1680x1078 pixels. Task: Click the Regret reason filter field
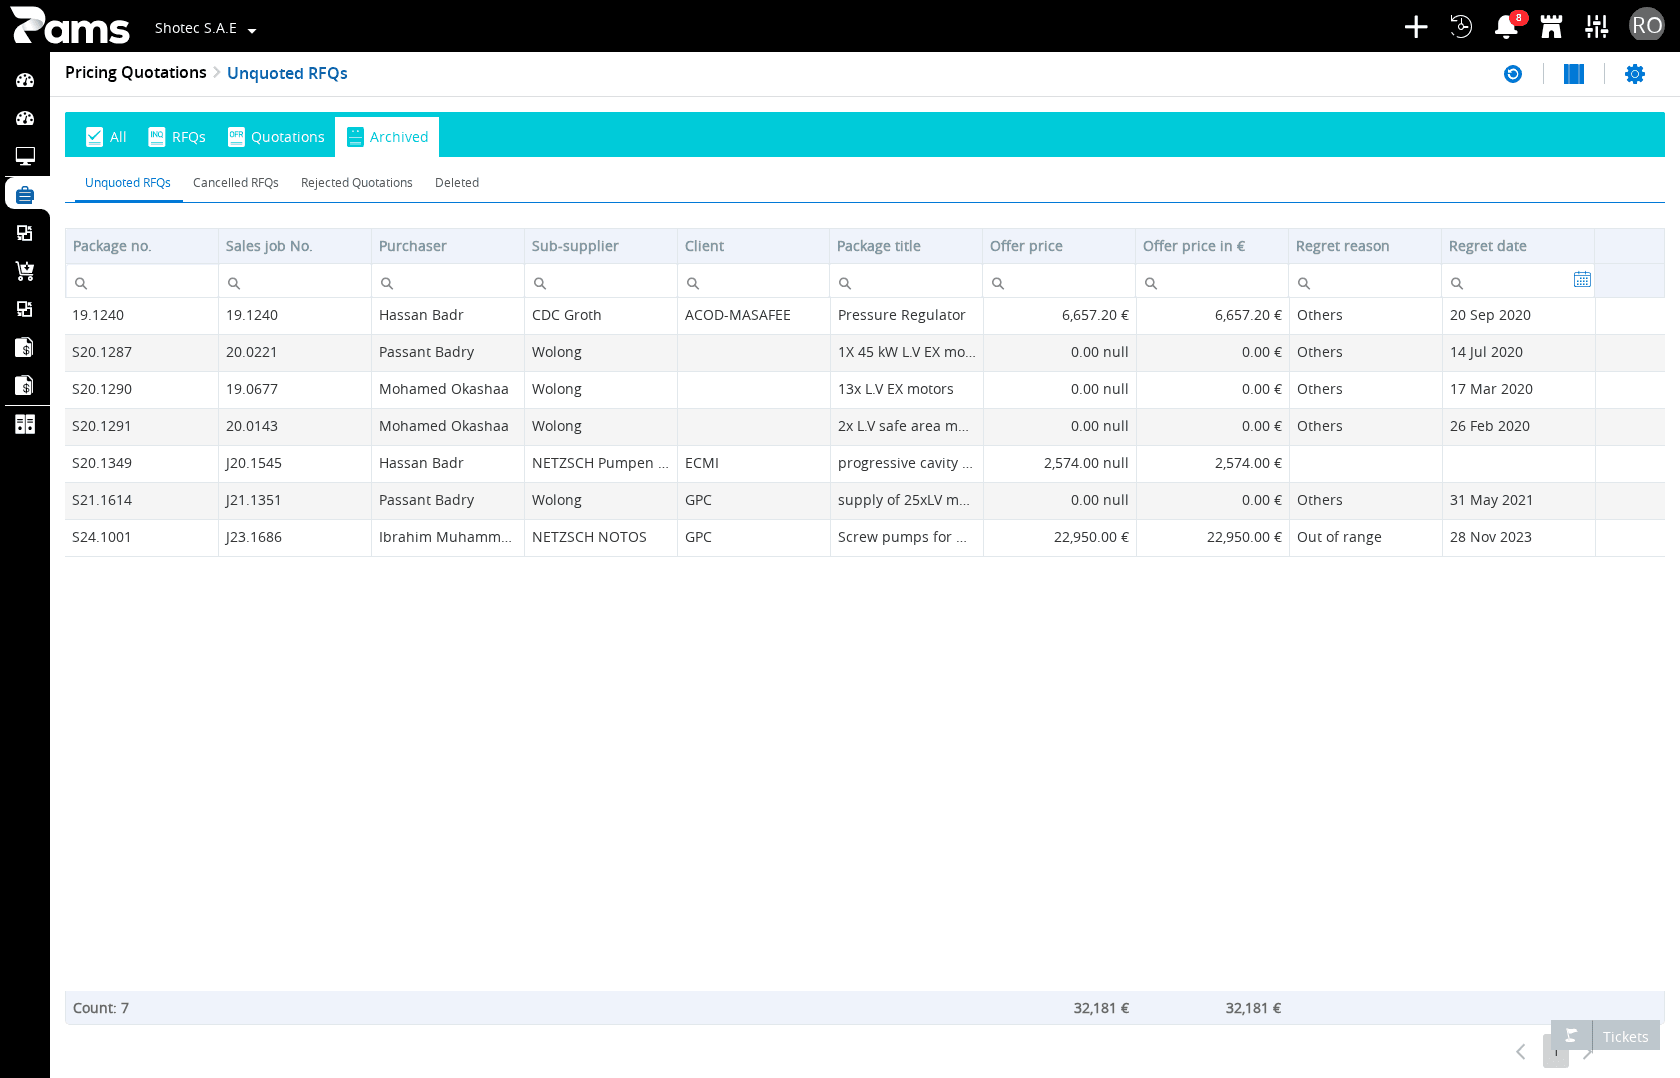(1364, 282)
